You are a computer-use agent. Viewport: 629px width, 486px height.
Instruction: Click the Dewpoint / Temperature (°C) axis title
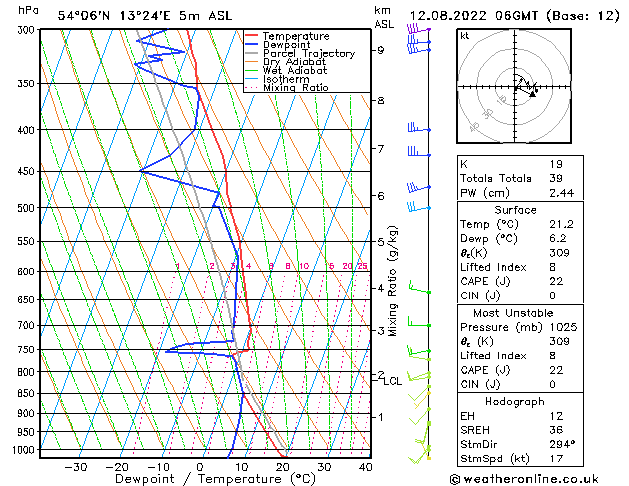coord(215,479)
